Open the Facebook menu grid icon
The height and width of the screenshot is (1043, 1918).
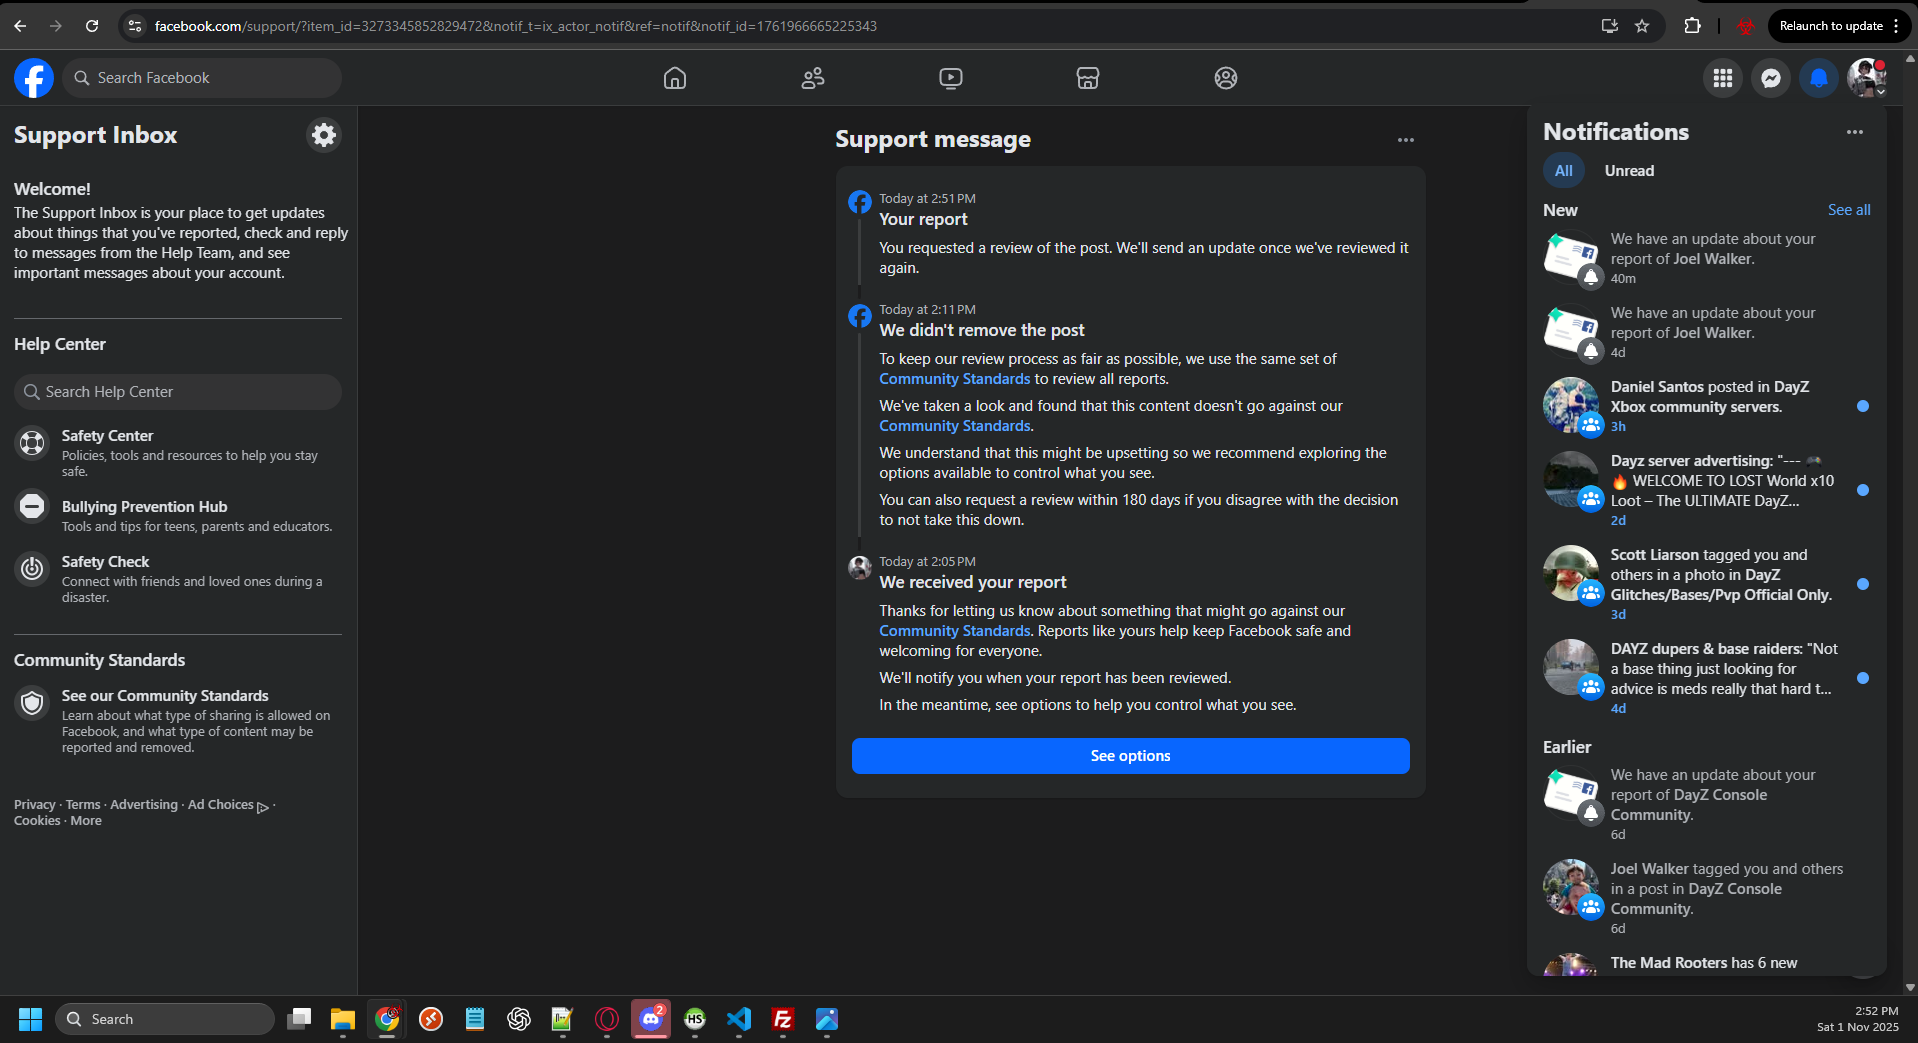[1723, 78]
